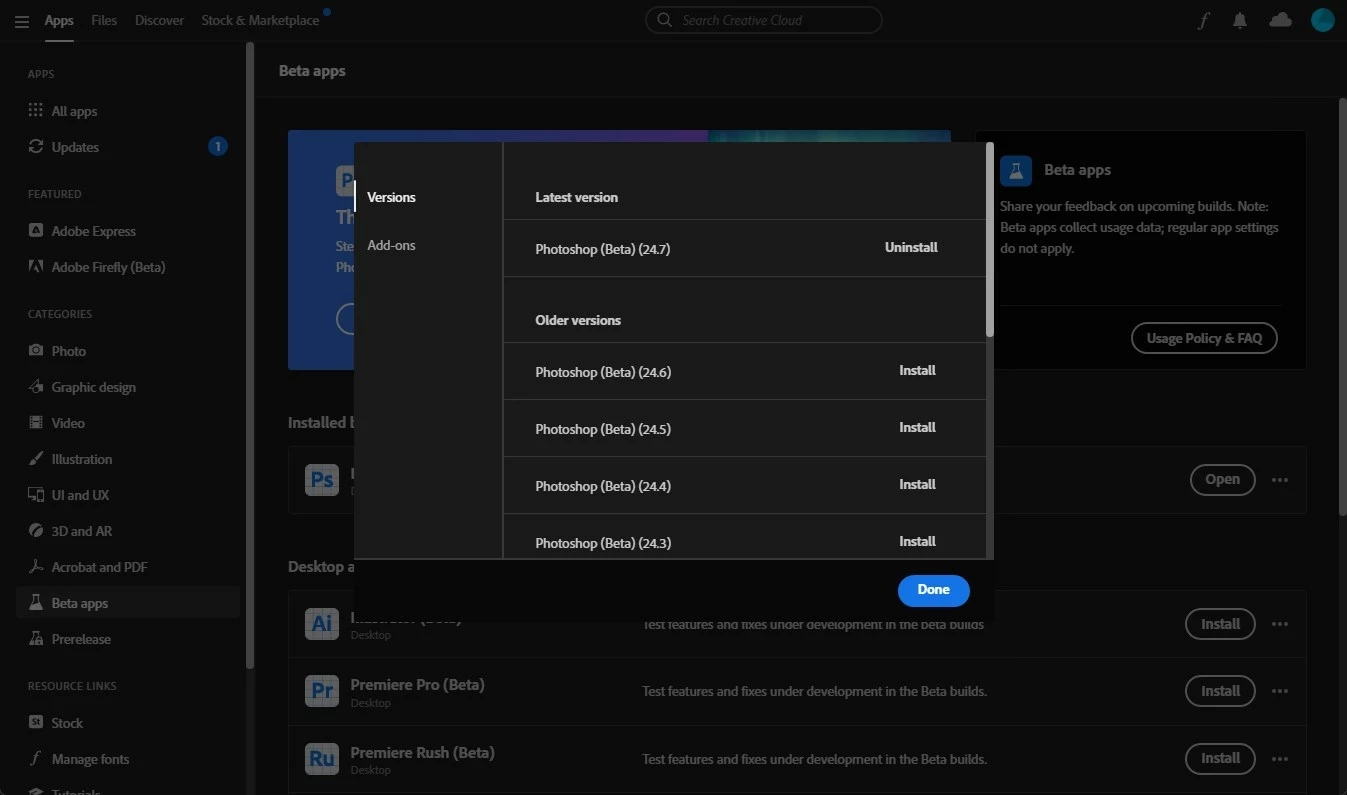The width and height of the screenshot is (1347, 795).
Task: Click the Premiere Rush (Beta) title
Action: (422, 752)
